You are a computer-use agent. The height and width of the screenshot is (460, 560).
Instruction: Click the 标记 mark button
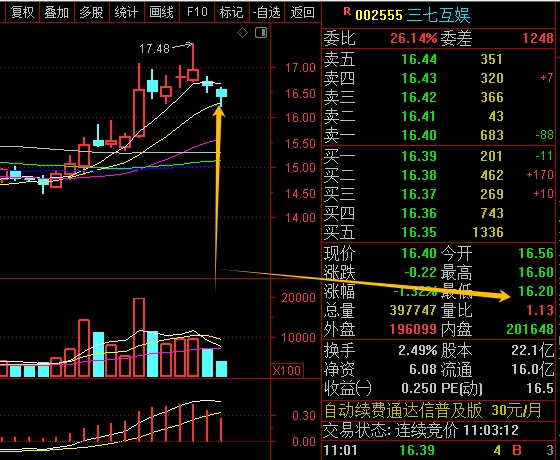231,12
